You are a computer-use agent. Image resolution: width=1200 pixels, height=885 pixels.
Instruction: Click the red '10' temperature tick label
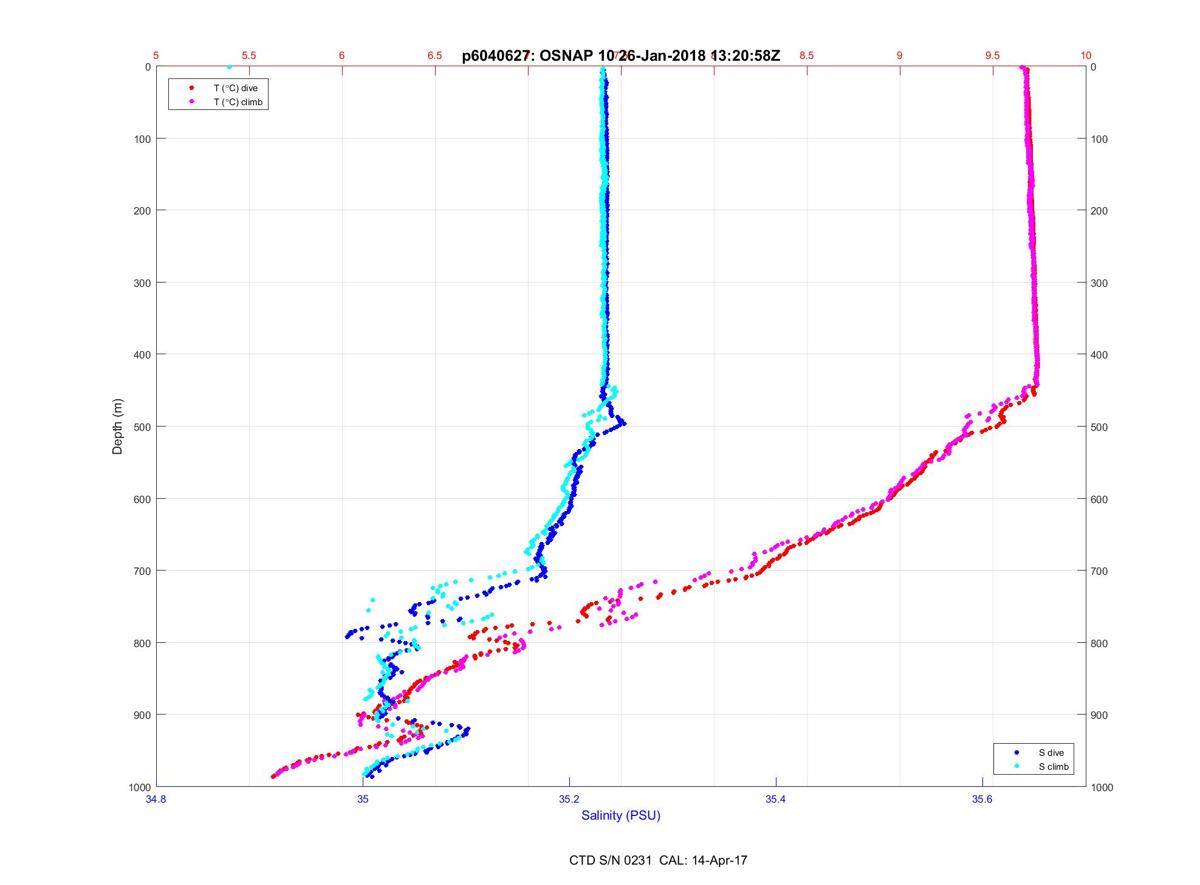point(1085,56)
